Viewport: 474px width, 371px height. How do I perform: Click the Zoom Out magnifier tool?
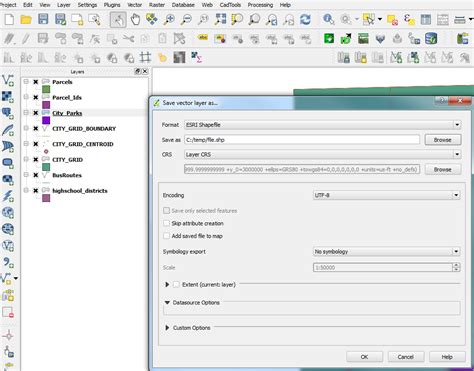pos(186,19)
